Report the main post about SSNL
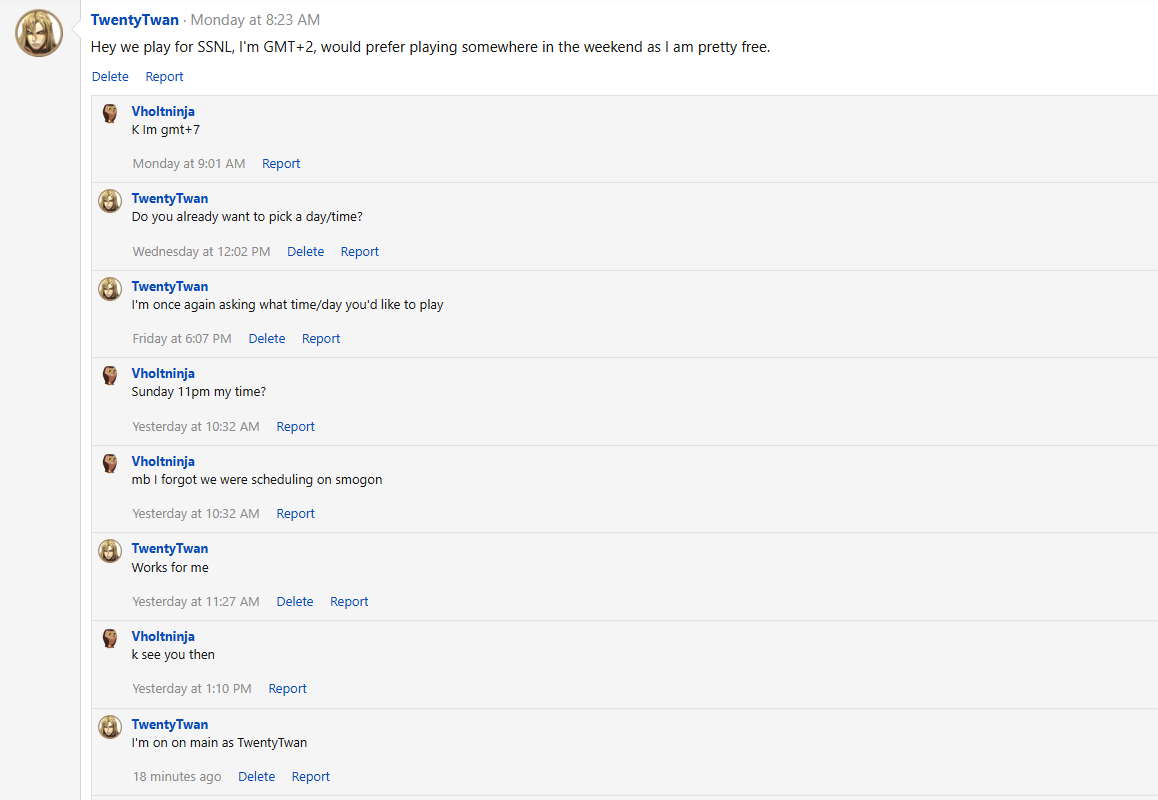The width and height of the screenshot is (1158, 800). pyautogui.click(x=164, y=77)
